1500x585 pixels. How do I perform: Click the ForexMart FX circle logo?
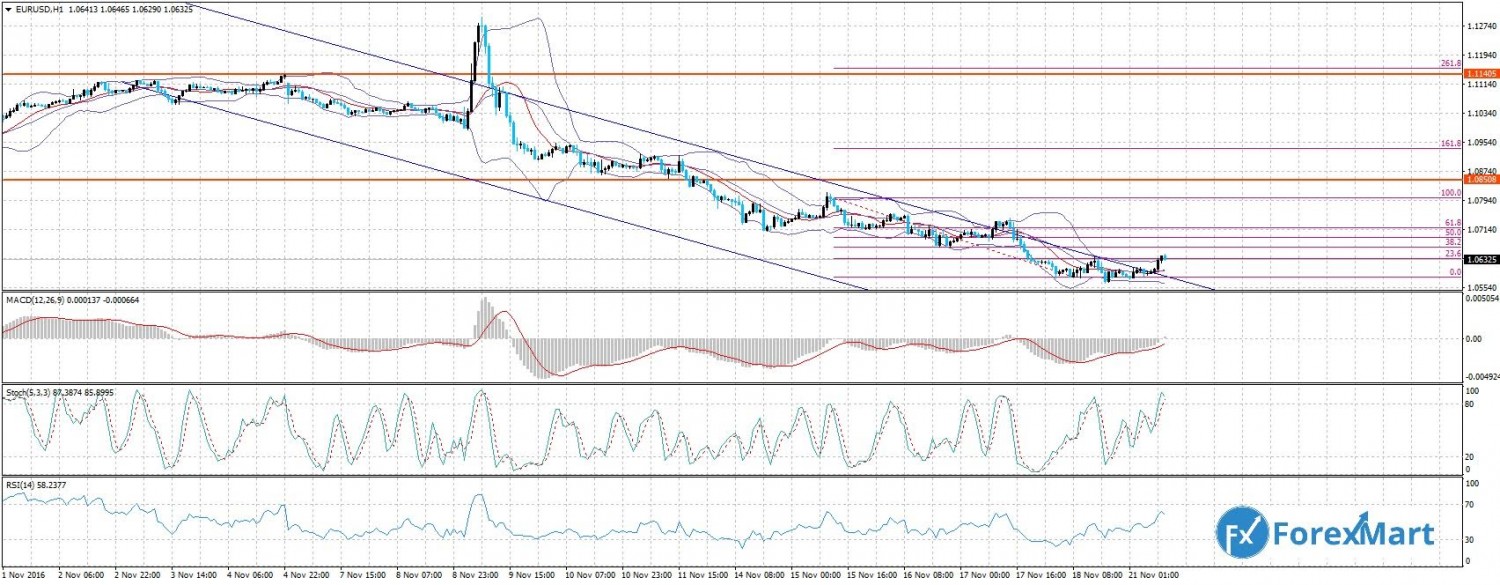[x=1241, y=530]
